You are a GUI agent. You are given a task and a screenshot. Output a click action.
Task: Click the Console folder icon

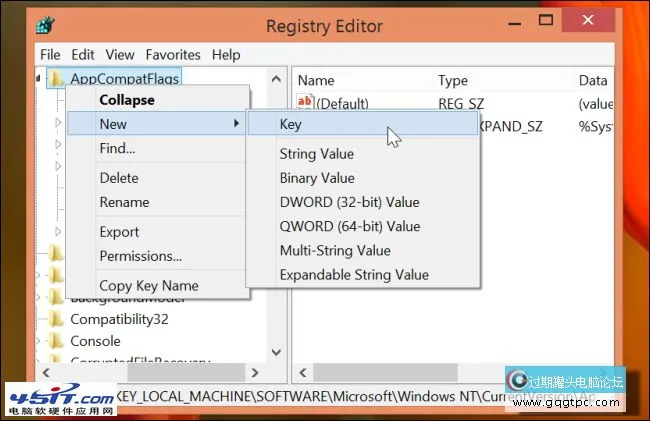(x=56, y=342)
